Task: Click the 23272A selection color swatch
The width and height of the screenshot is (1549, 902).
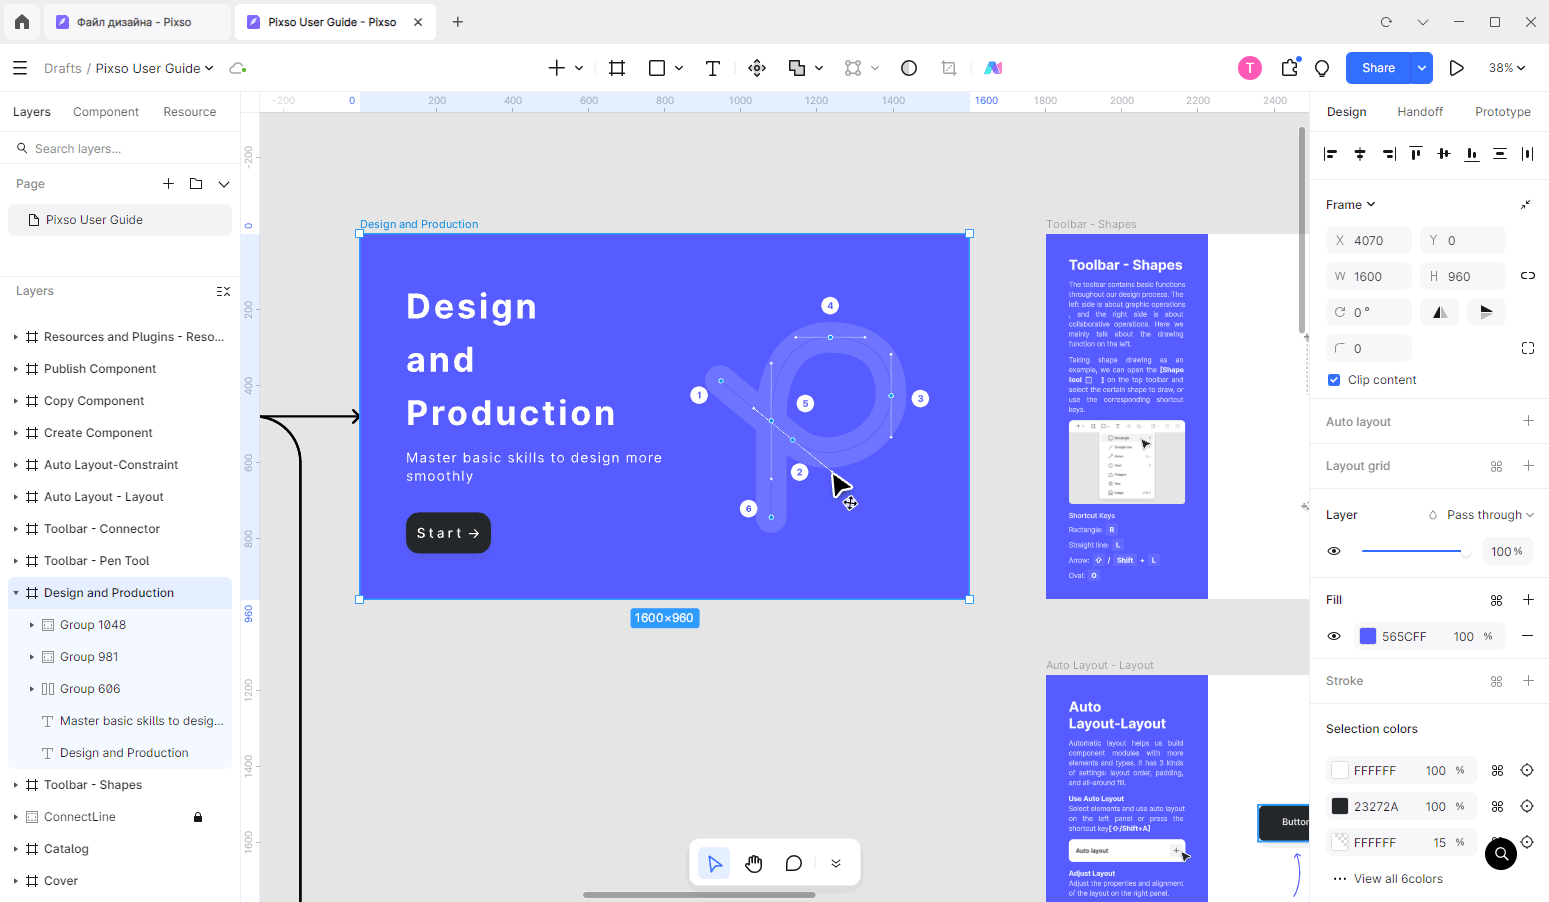Action: [1340, 806]
